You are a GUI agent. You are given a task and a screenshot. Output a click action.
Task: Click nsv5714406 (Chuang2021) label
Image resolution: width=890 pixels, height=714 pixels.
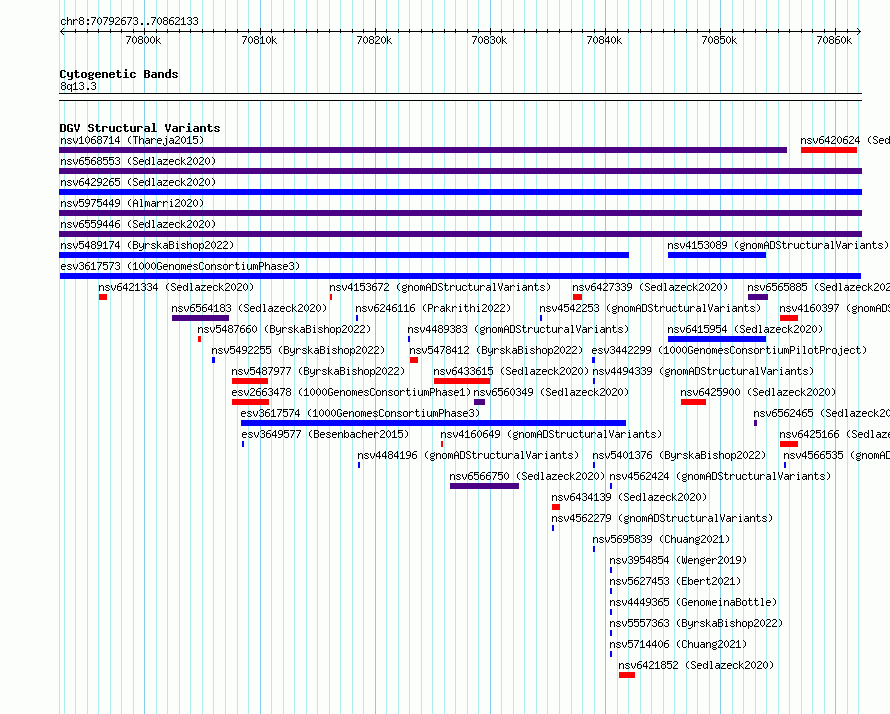click(x=678, y=644)
